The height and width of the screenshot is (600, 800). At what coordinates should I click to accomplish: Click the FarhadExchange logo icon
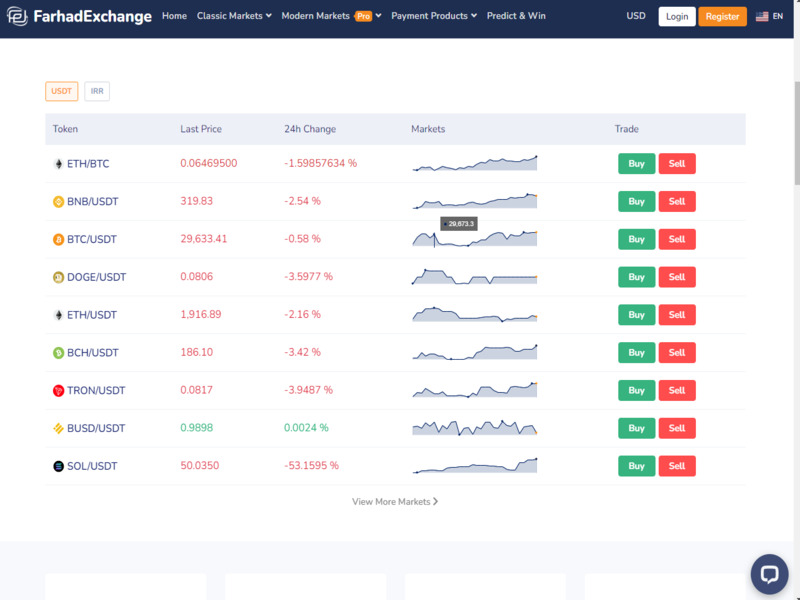pyautogui.click(x=17, y=17)
